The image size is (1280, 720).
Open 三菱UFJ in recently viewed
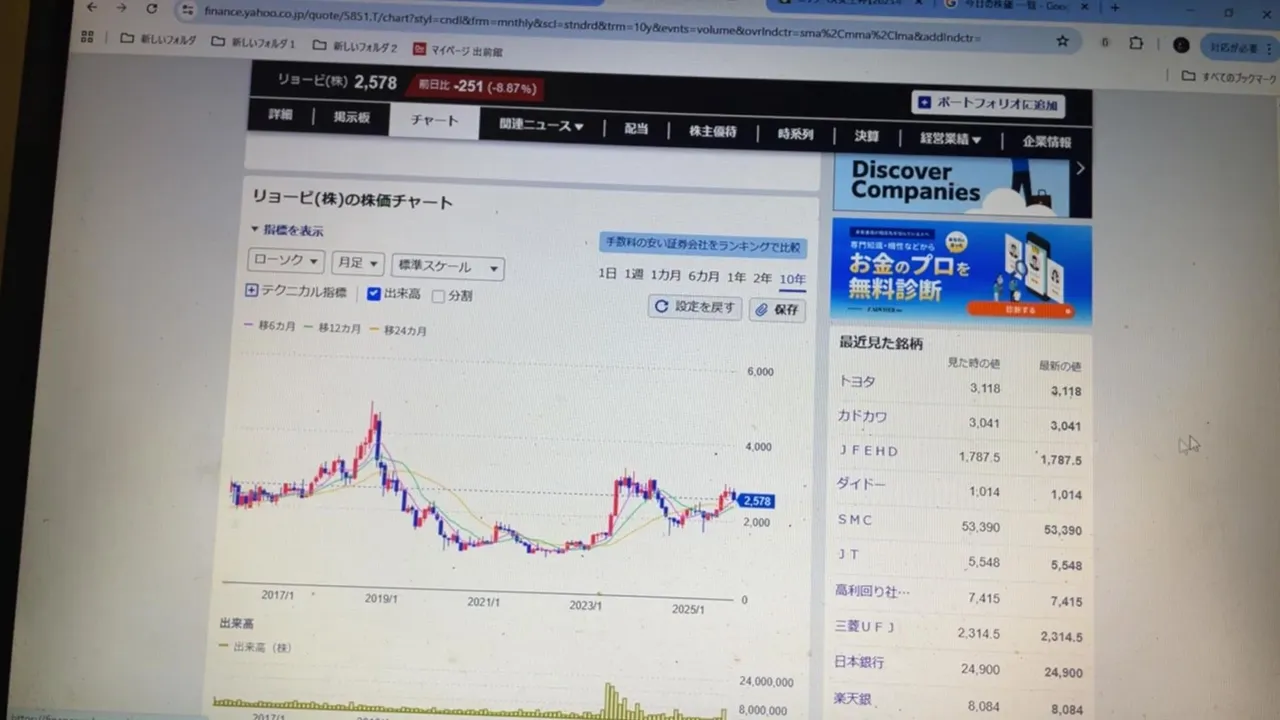tap(865, 626)
